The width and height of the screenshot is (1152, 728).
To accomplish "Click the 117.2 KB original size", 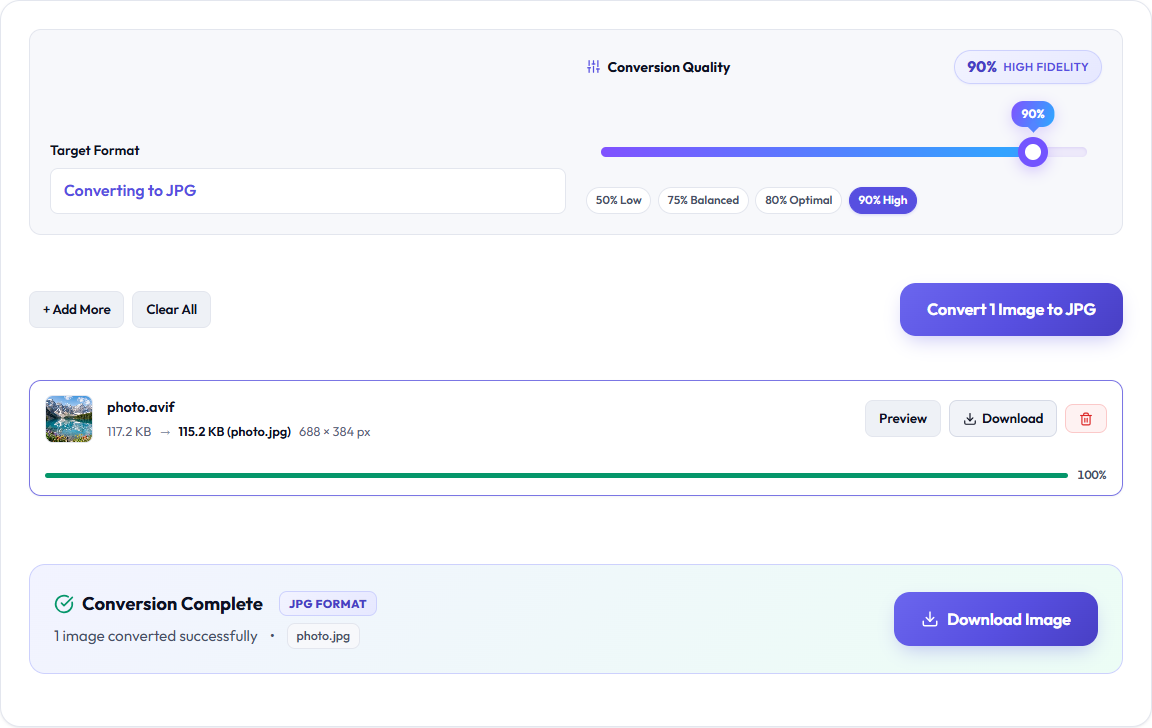I will click(x=129, y=432).
